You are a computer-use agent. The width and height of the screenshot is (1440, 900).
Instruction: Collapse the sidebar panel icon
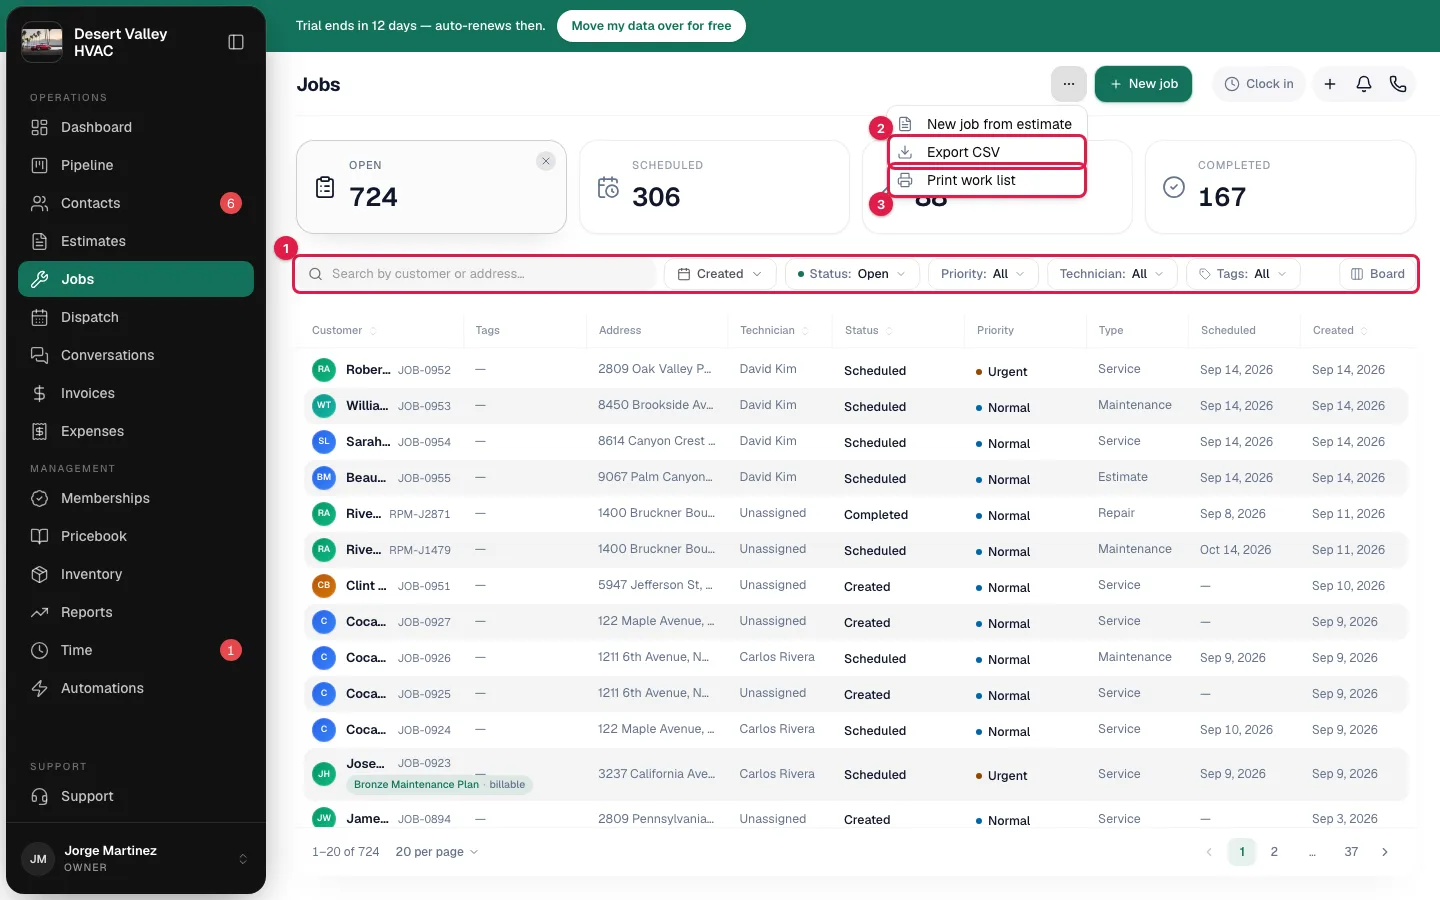coord(236,42)
